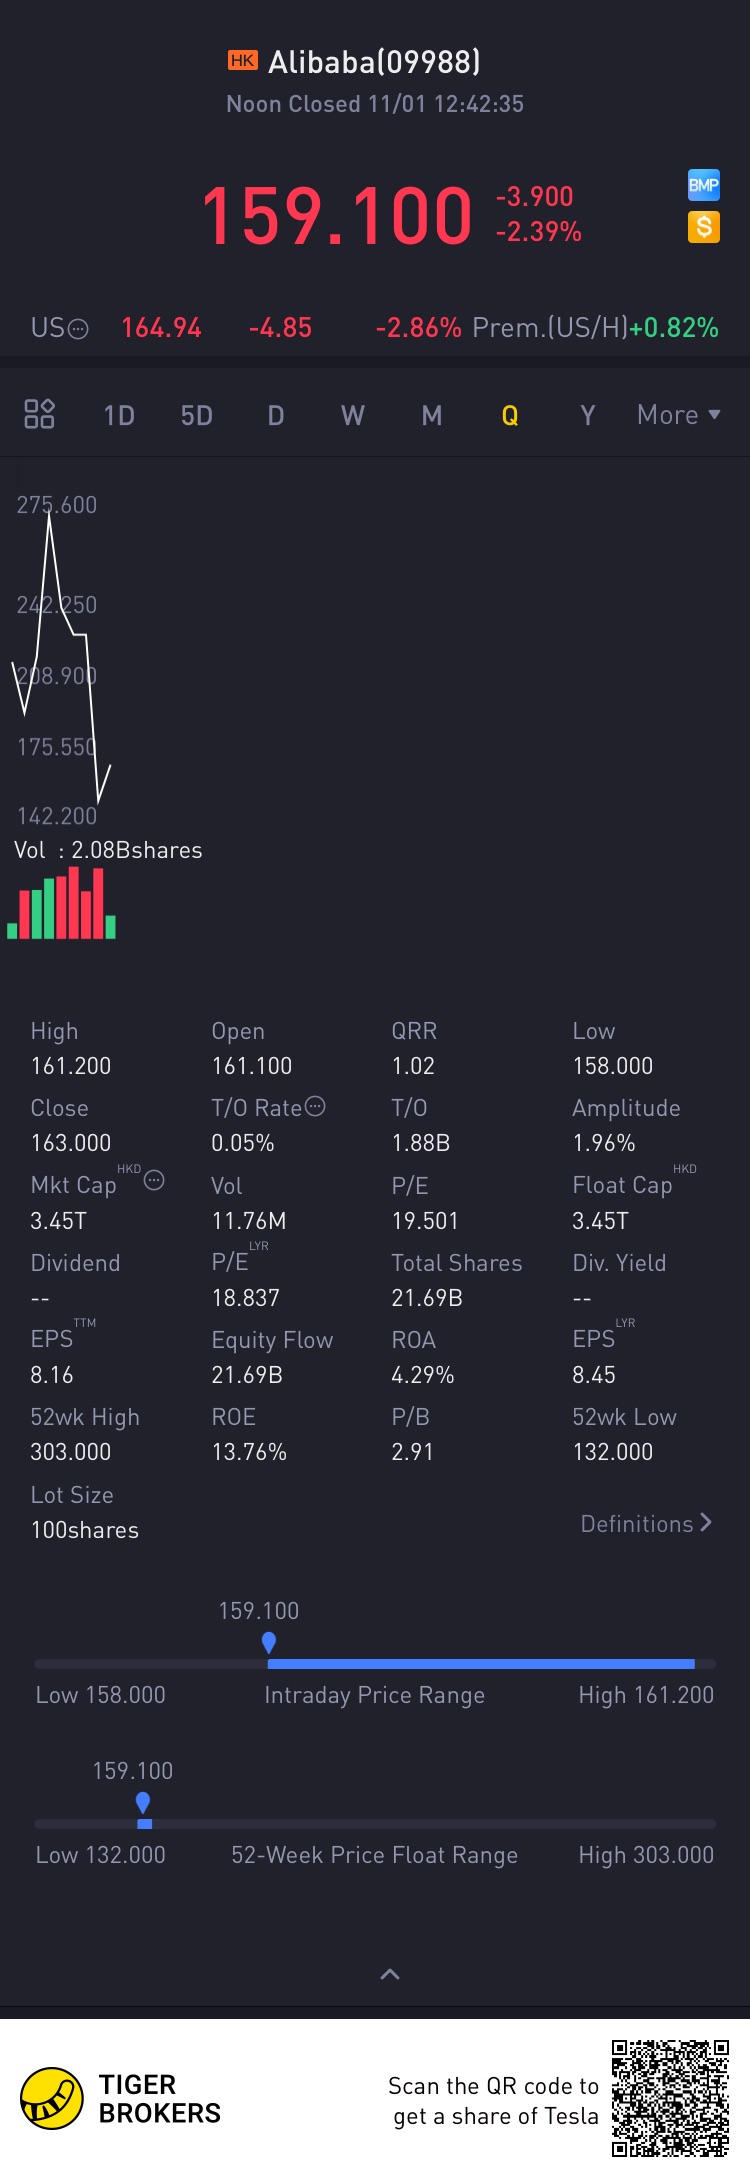Tap the Tesla share QR code
Viewport: 750px width, 2179px height.
[670, 2098]
